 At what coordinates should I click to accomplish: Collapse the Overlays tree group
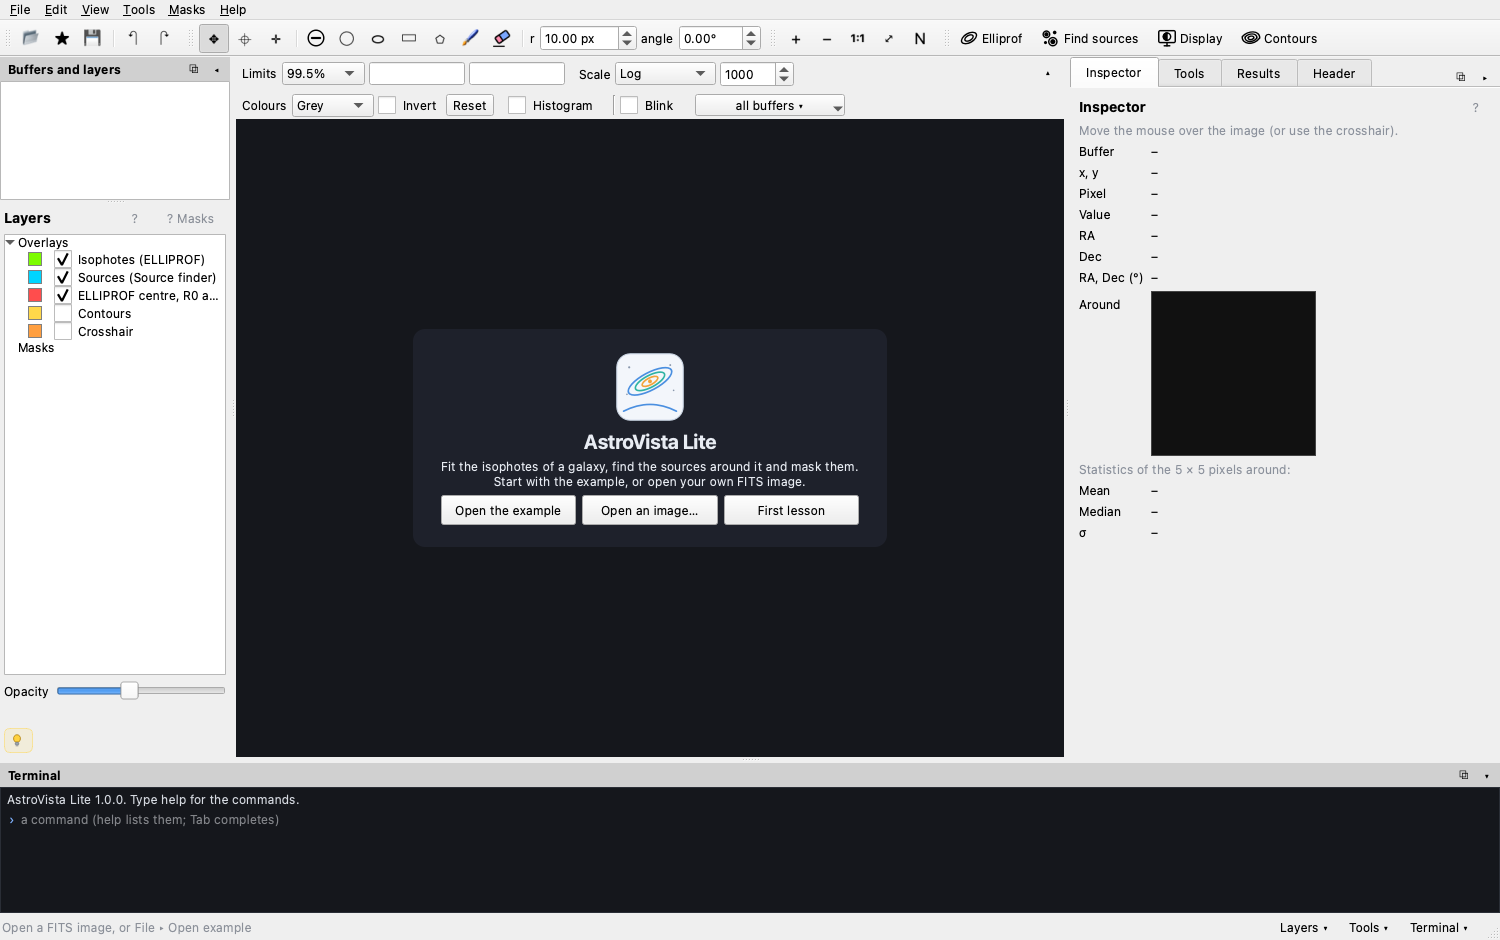coord(10,243)
